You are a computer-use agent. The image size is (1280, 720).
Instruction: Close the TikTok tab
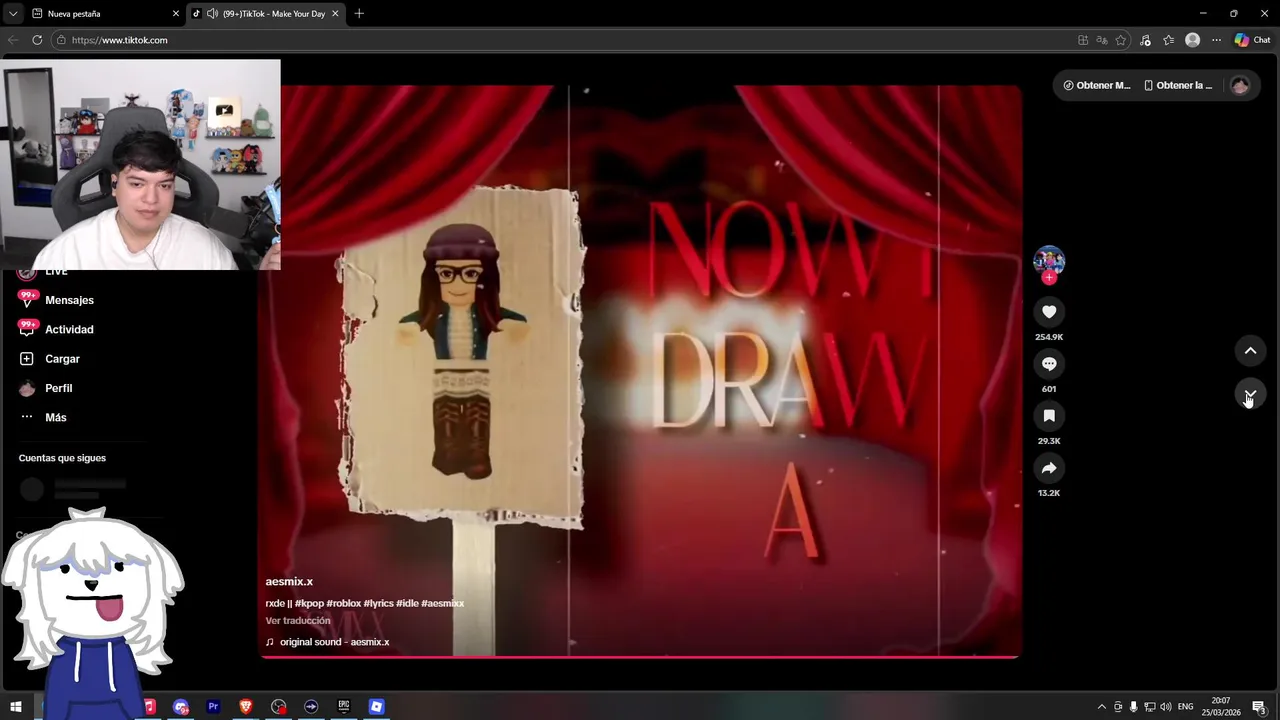click(x=335, y=14)
